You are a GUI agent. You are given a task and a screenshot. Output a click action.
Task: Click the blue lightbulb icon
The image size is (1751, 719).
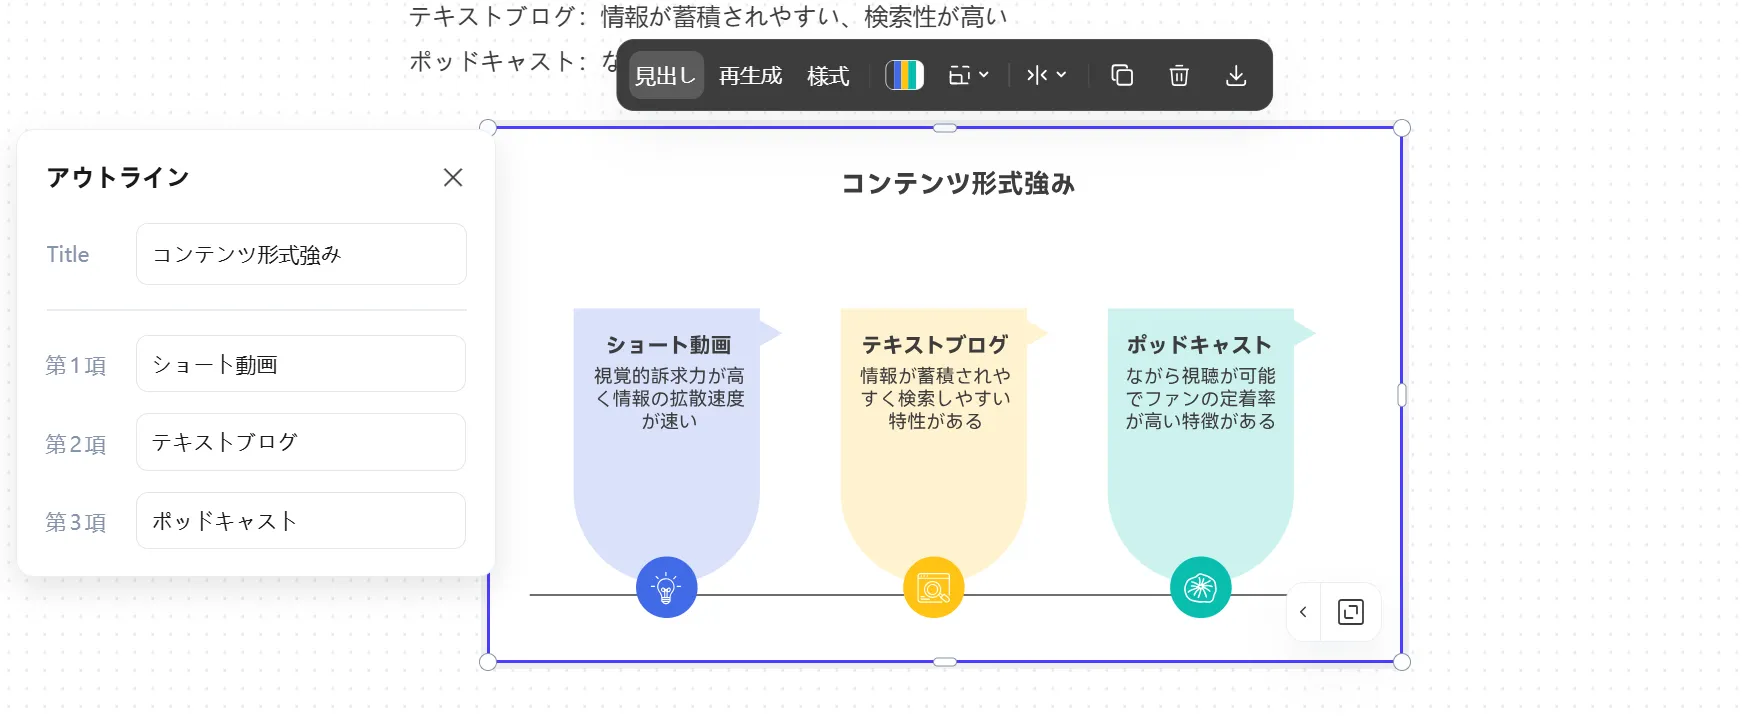[666, 587]
